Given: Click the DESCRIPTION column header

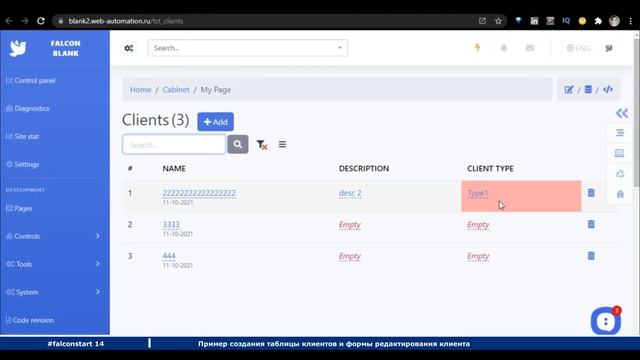Looking at the screenshot, I should (x=364, y=168).
